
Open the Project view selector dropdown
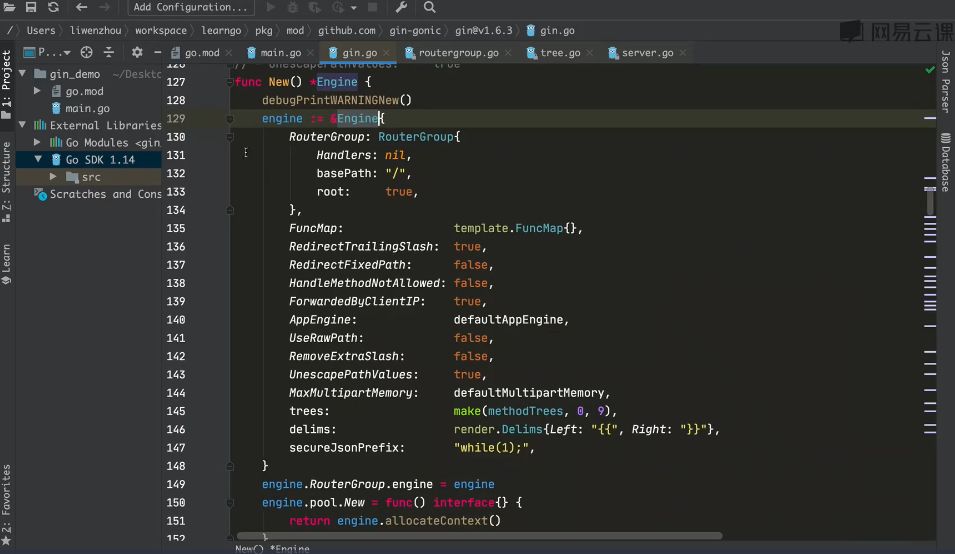tap(47, 52)
